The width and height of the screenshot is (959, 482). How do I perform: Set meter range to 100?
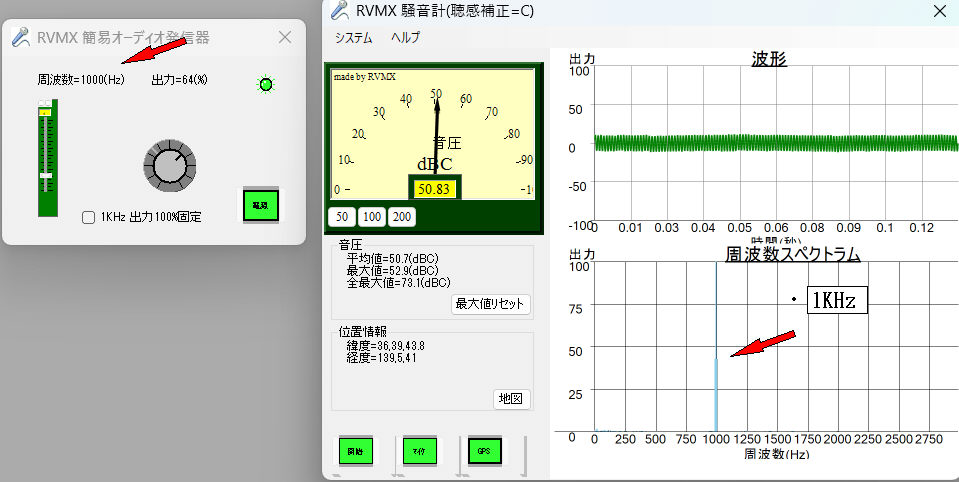pyautogui.click(x=372, y=217)
